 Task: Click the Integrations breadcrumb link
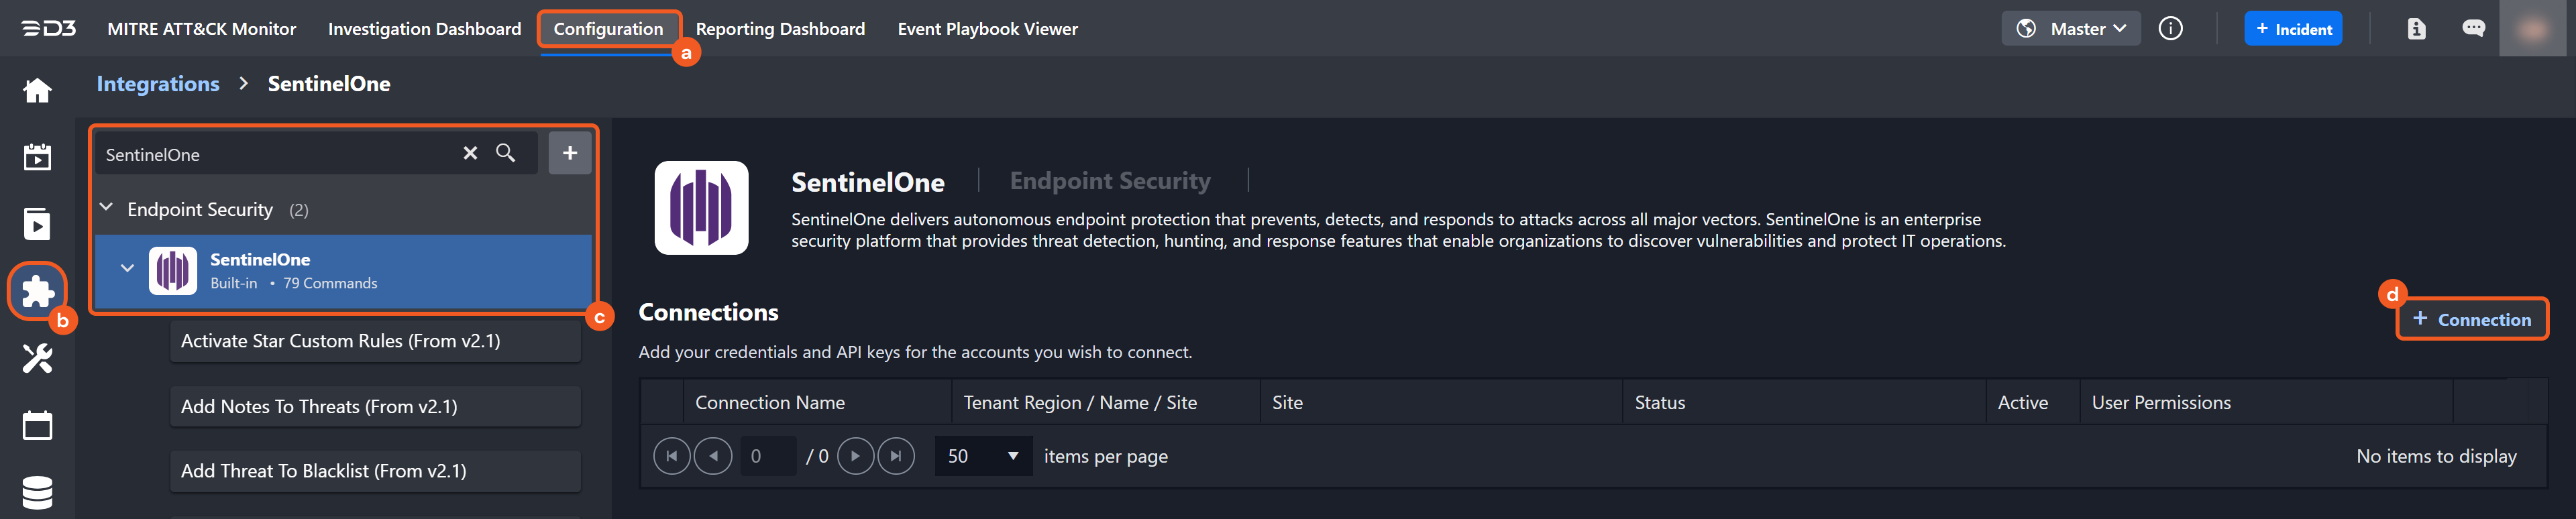point(158,84)
